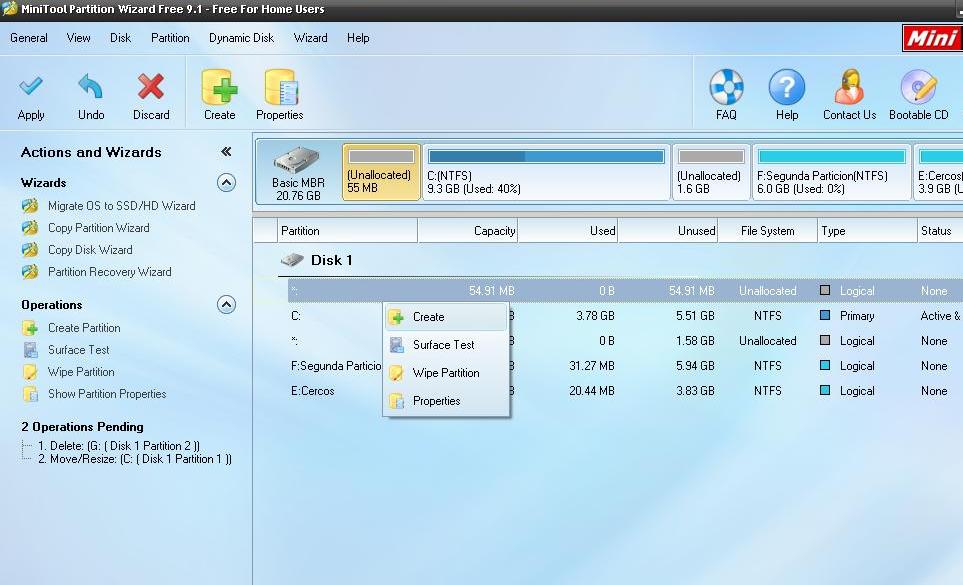This screenshot has width=963, height=585.
Task: Click the Discard red X icon
Action: [150, 87]
